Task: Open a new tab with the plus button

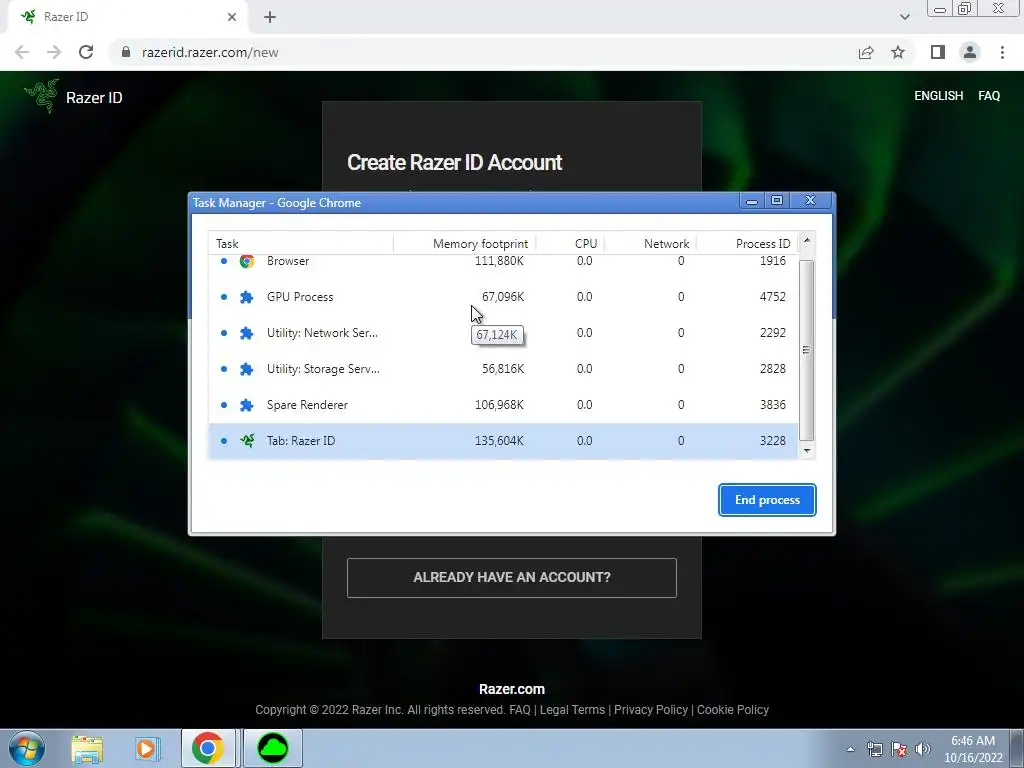Action: click(270, 17)
